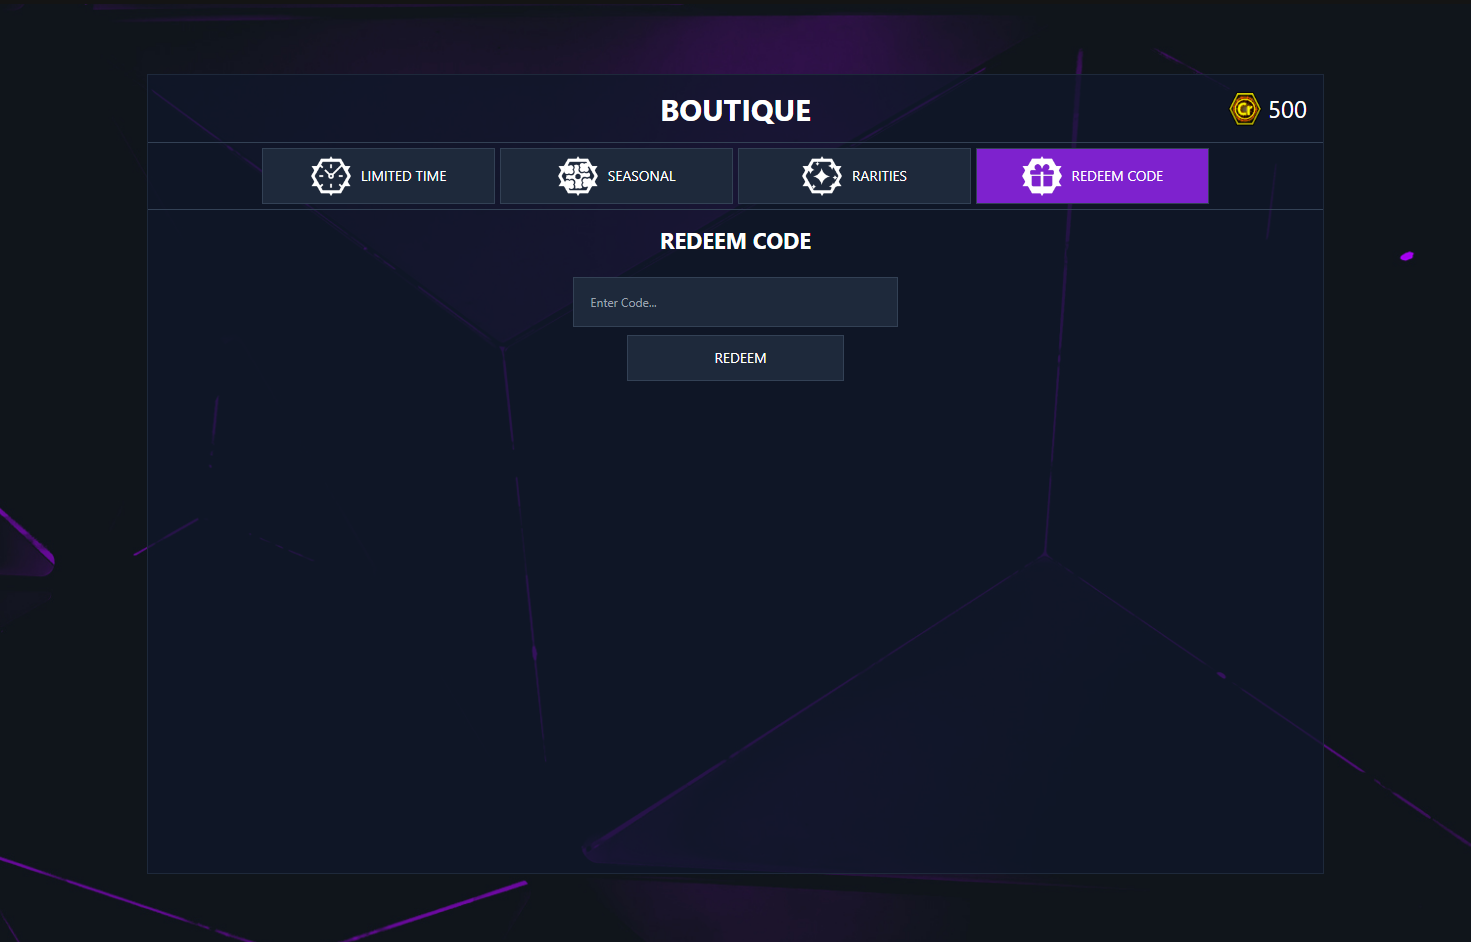Click the small purple particle at right

(1407, 256)
